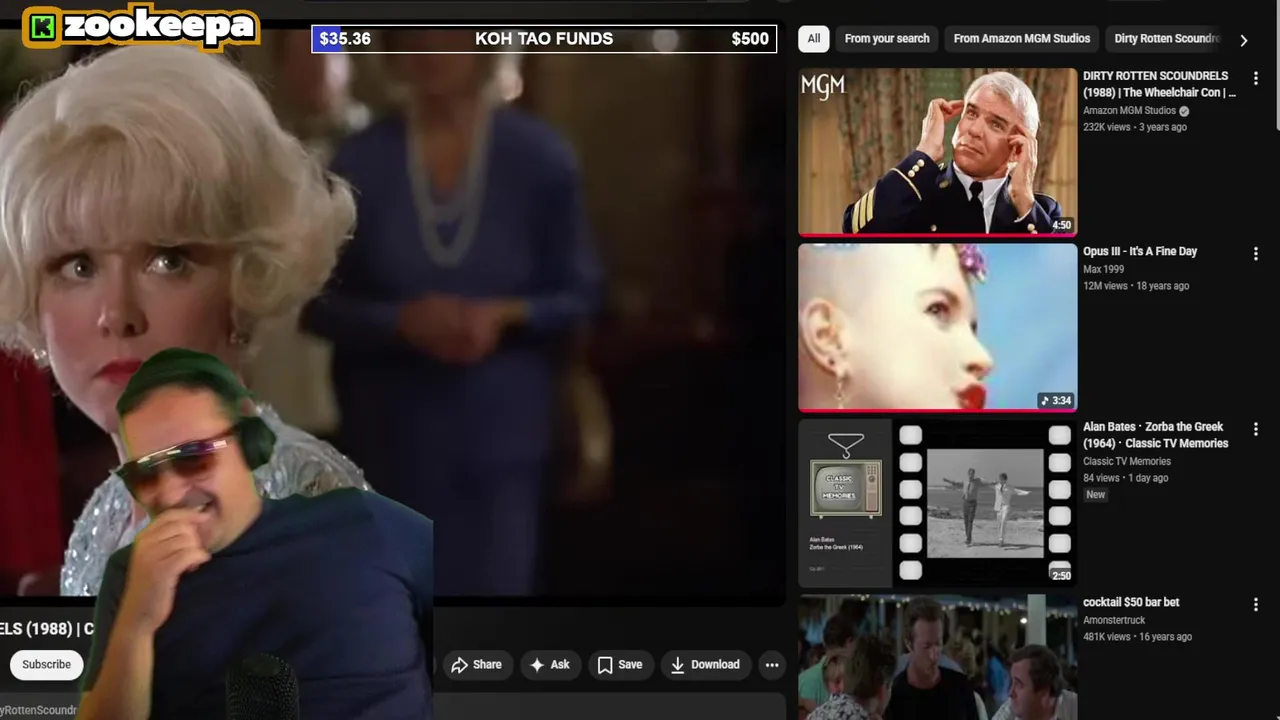1280x720 pixels.
Task: Click title DIRTY ROTTEN SCOUNDRELS (1988) The Wheelchair Con
Action: pos(1159,84)
